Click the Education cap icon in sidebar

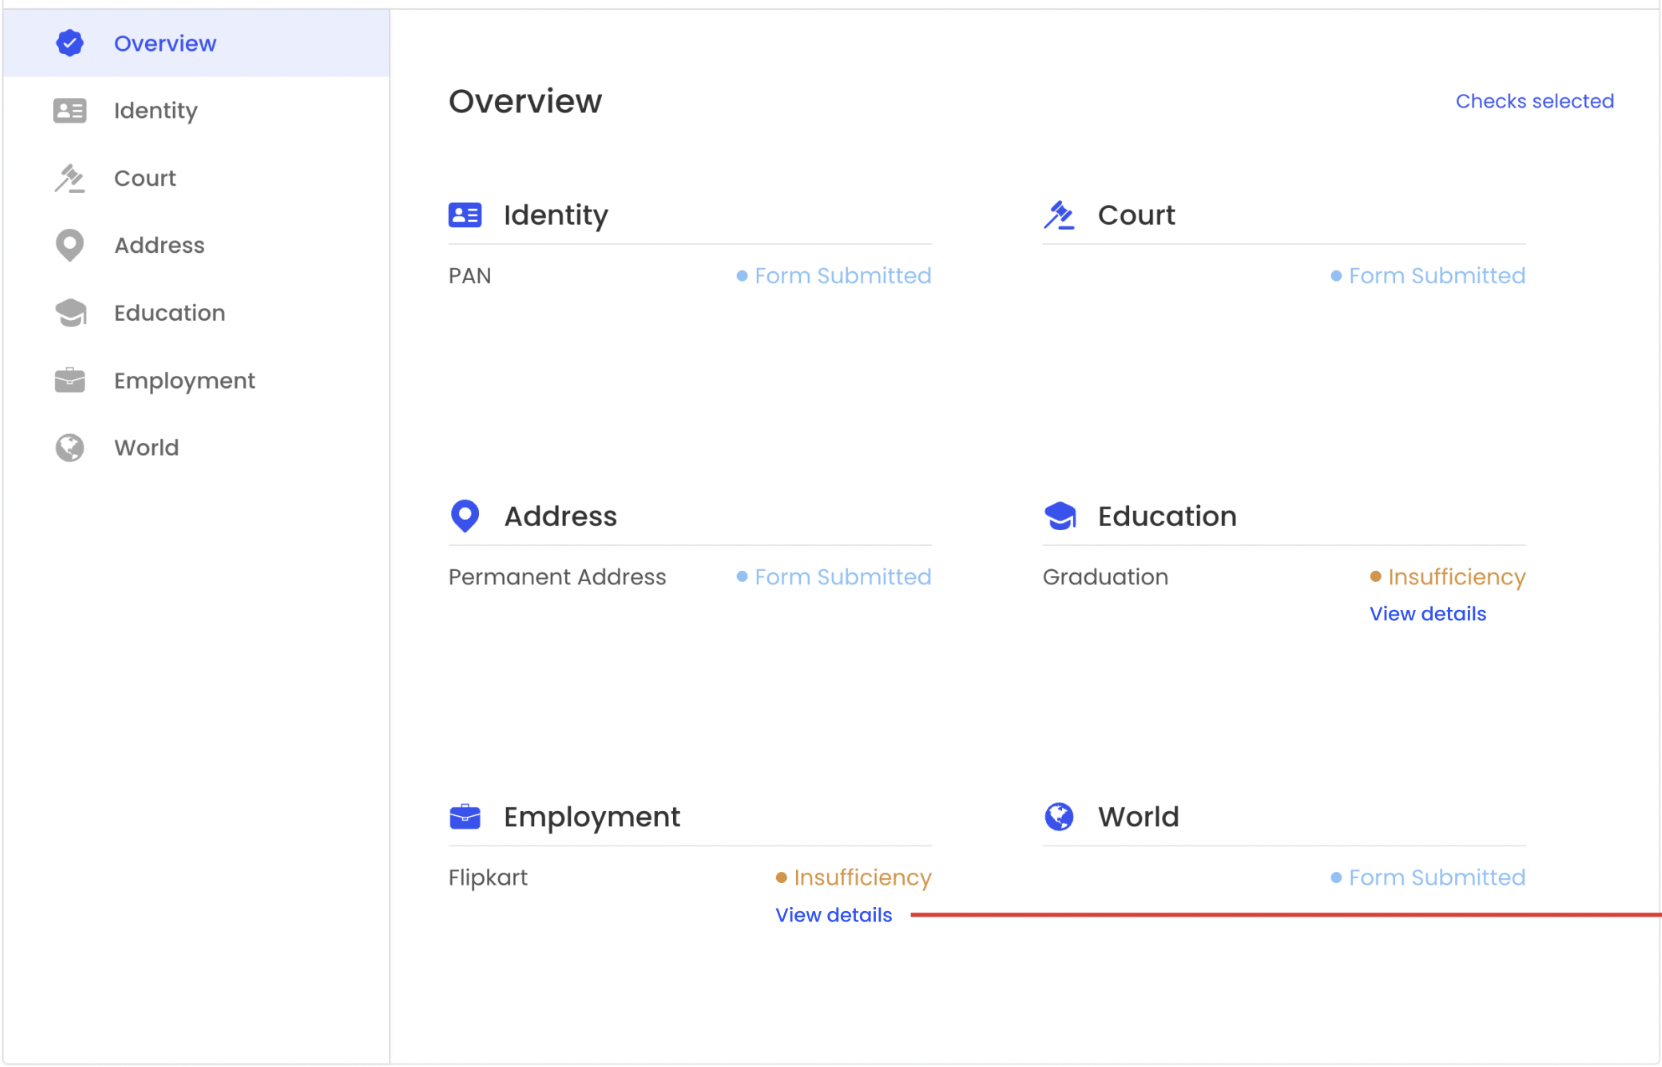pos(70,313)
